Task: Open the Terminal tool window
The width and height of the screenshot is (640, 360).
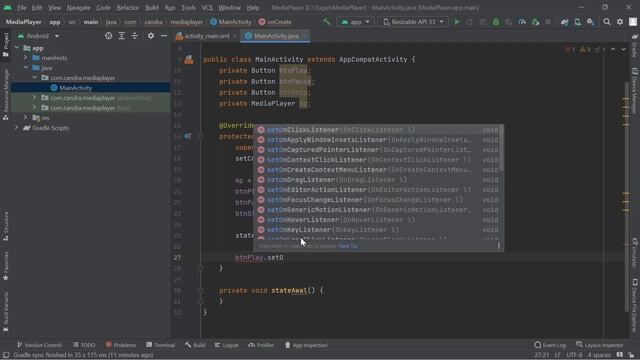Action: point(160,345)
